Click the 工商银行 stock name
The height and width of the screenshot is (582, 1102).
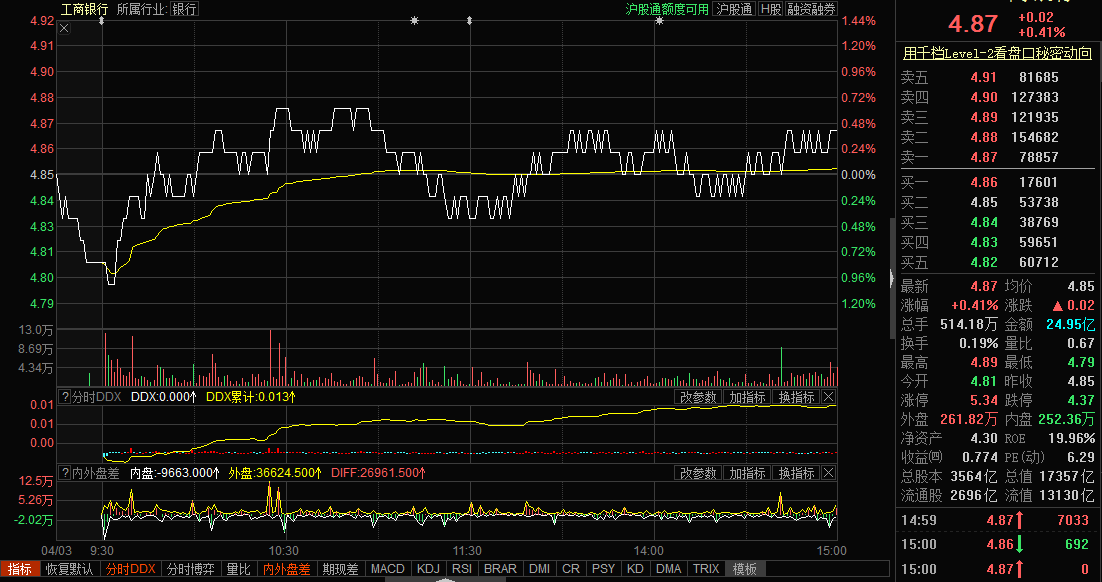coord(84,9)
